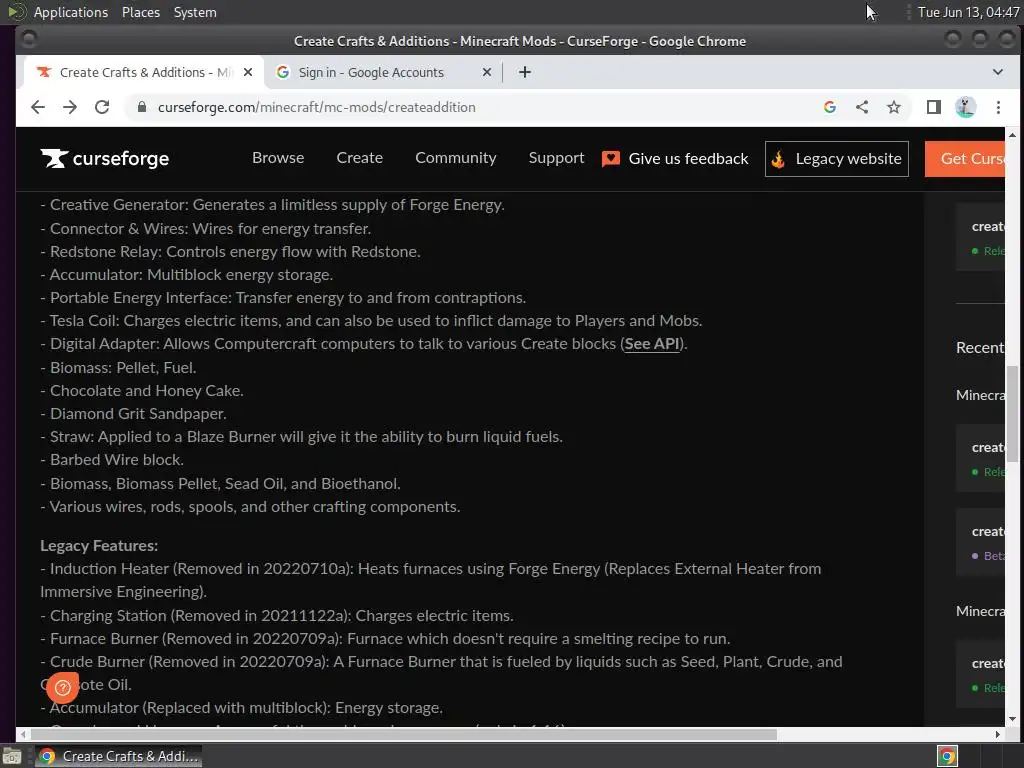The width and height of the screenshot is (1024, 768).
Task: Open a new browser tab
Action: pos(524,72)
